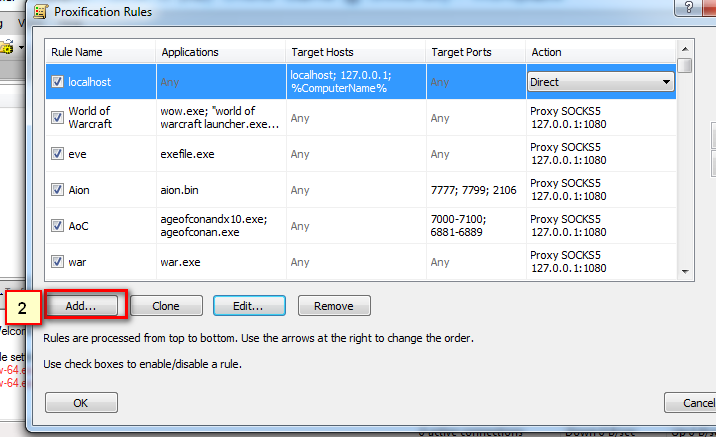Select the AoC rule name

tap(78, 226)
